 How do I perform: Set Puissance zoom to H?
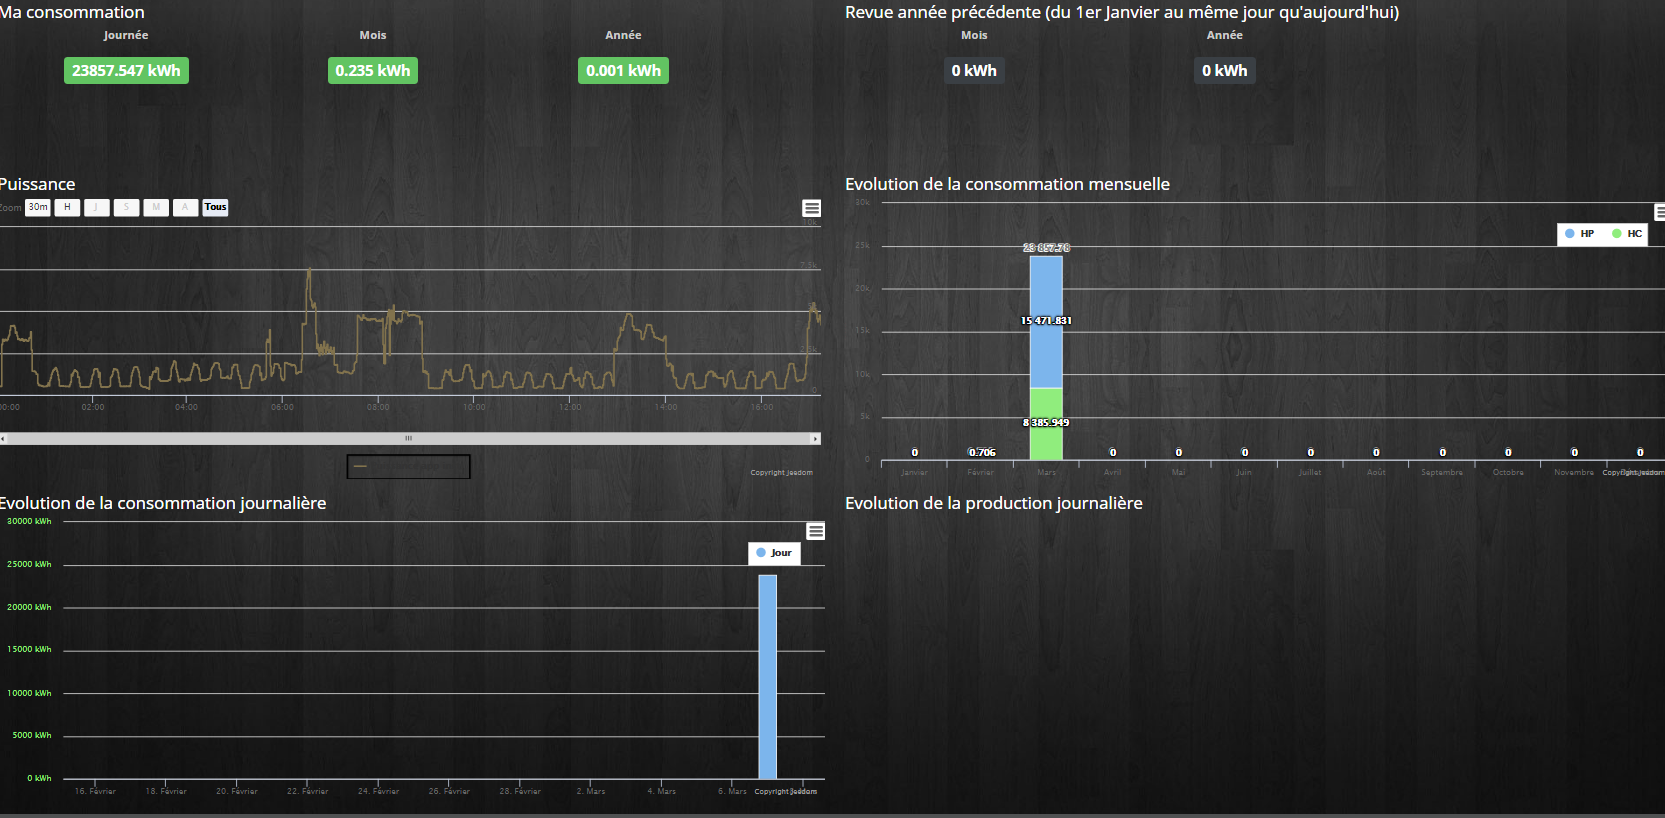pos(67,207)
